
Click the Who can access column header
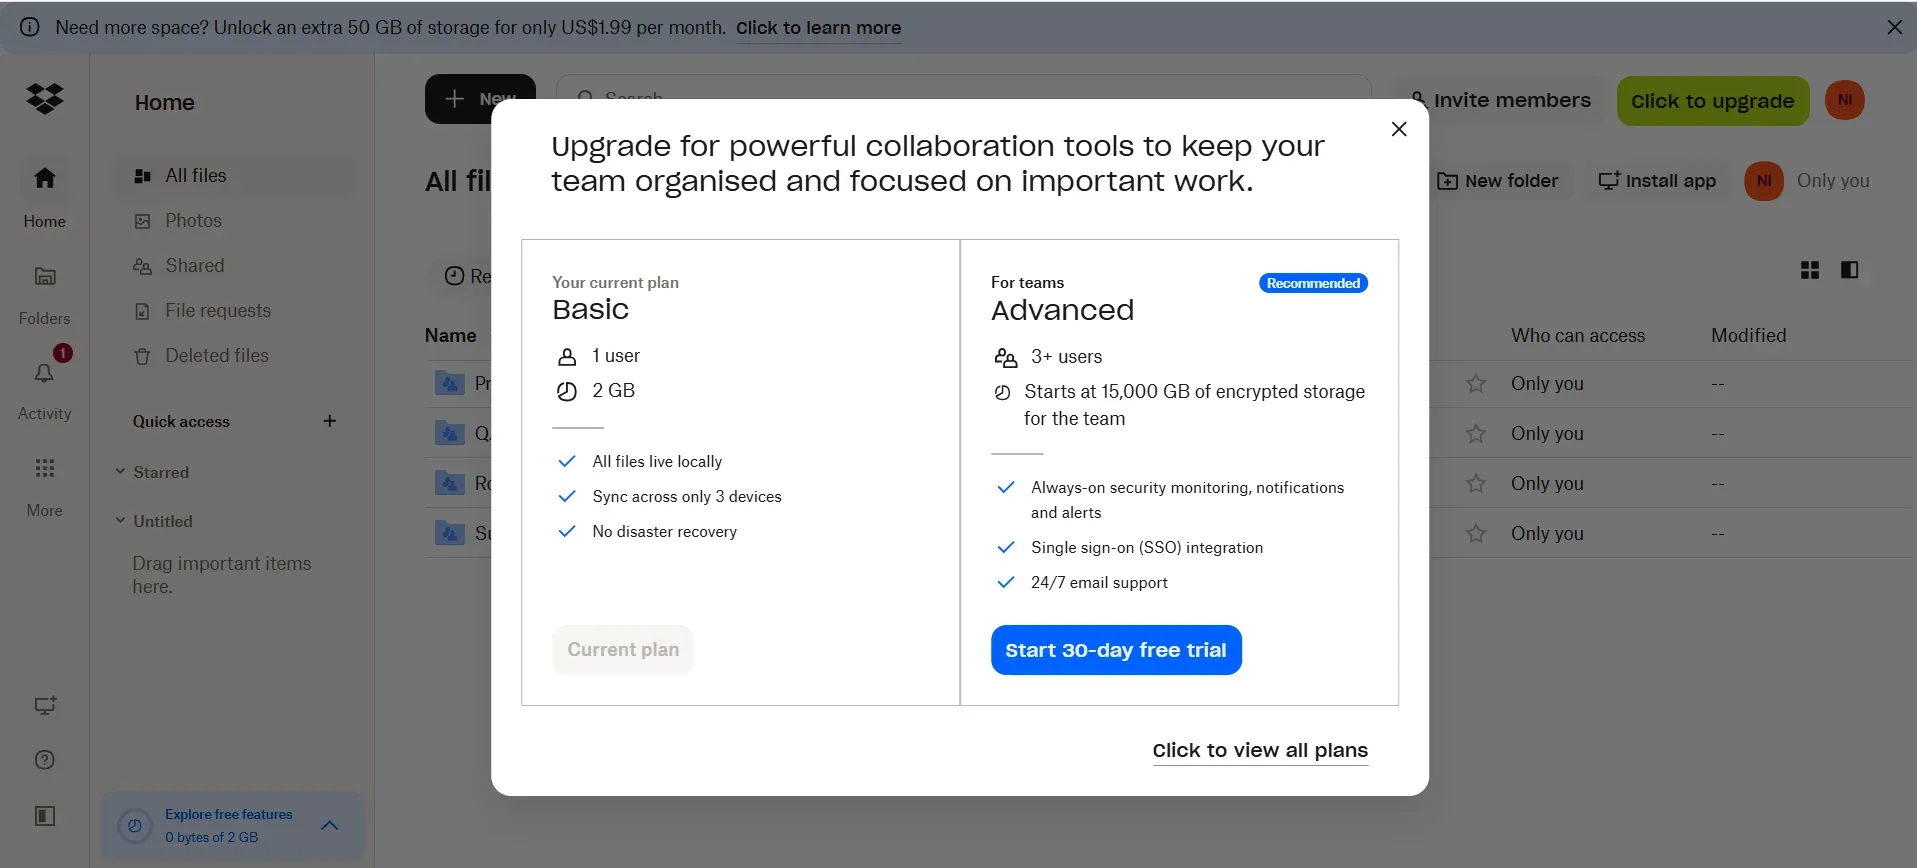point(1578,336)
